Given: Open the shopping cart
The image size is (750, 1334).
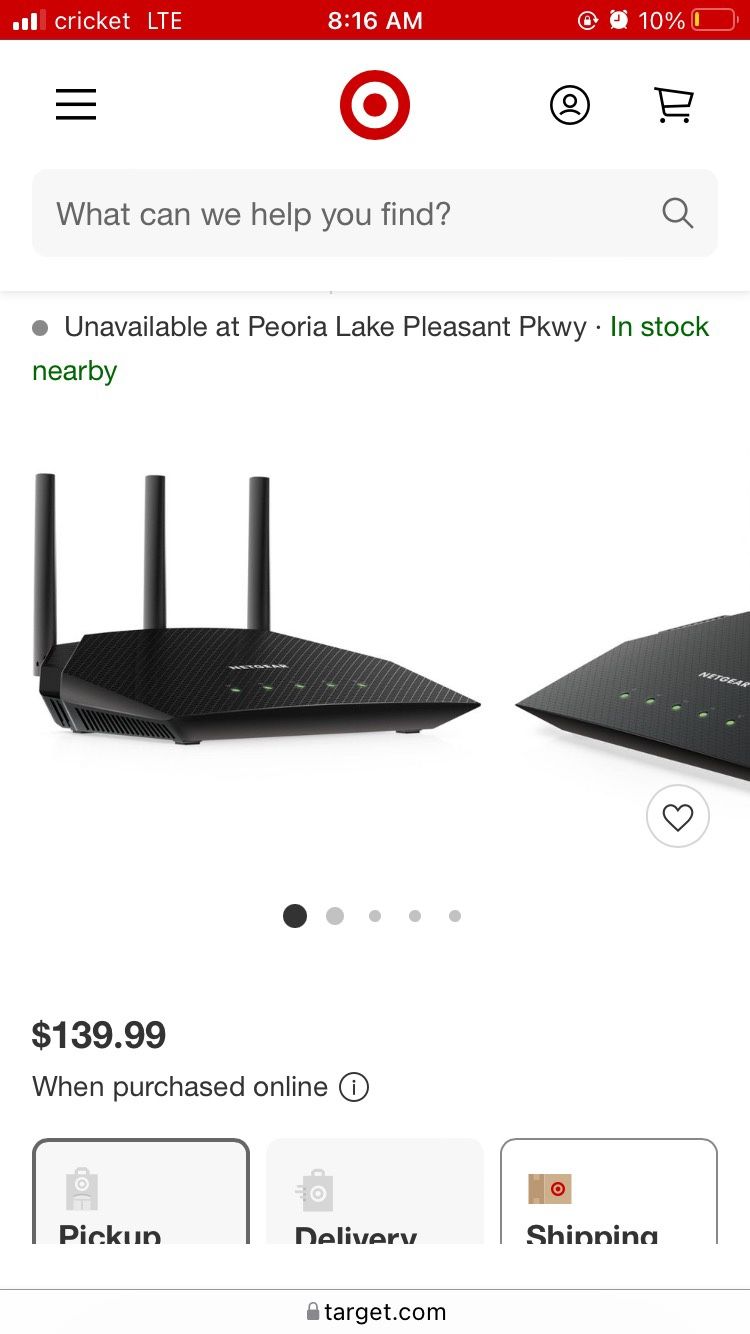Looking at the screenshot, I should click(674, 105).
